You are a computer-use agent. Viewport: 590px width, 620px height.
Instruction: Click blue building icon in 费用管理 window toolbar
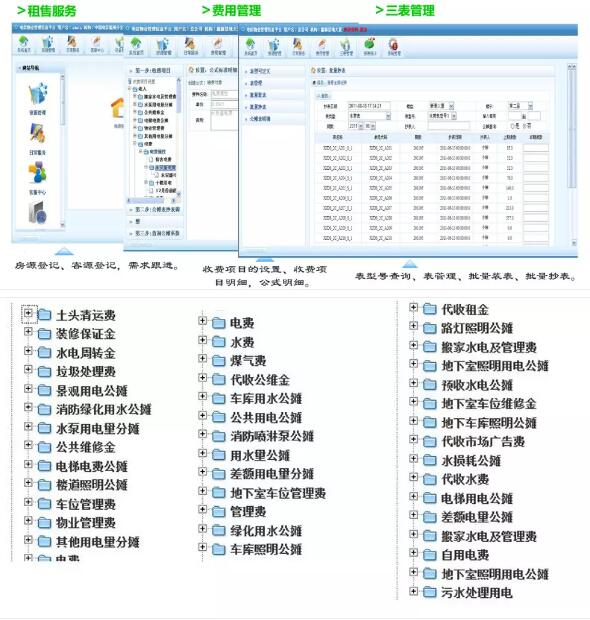click(x=163, y=44)
